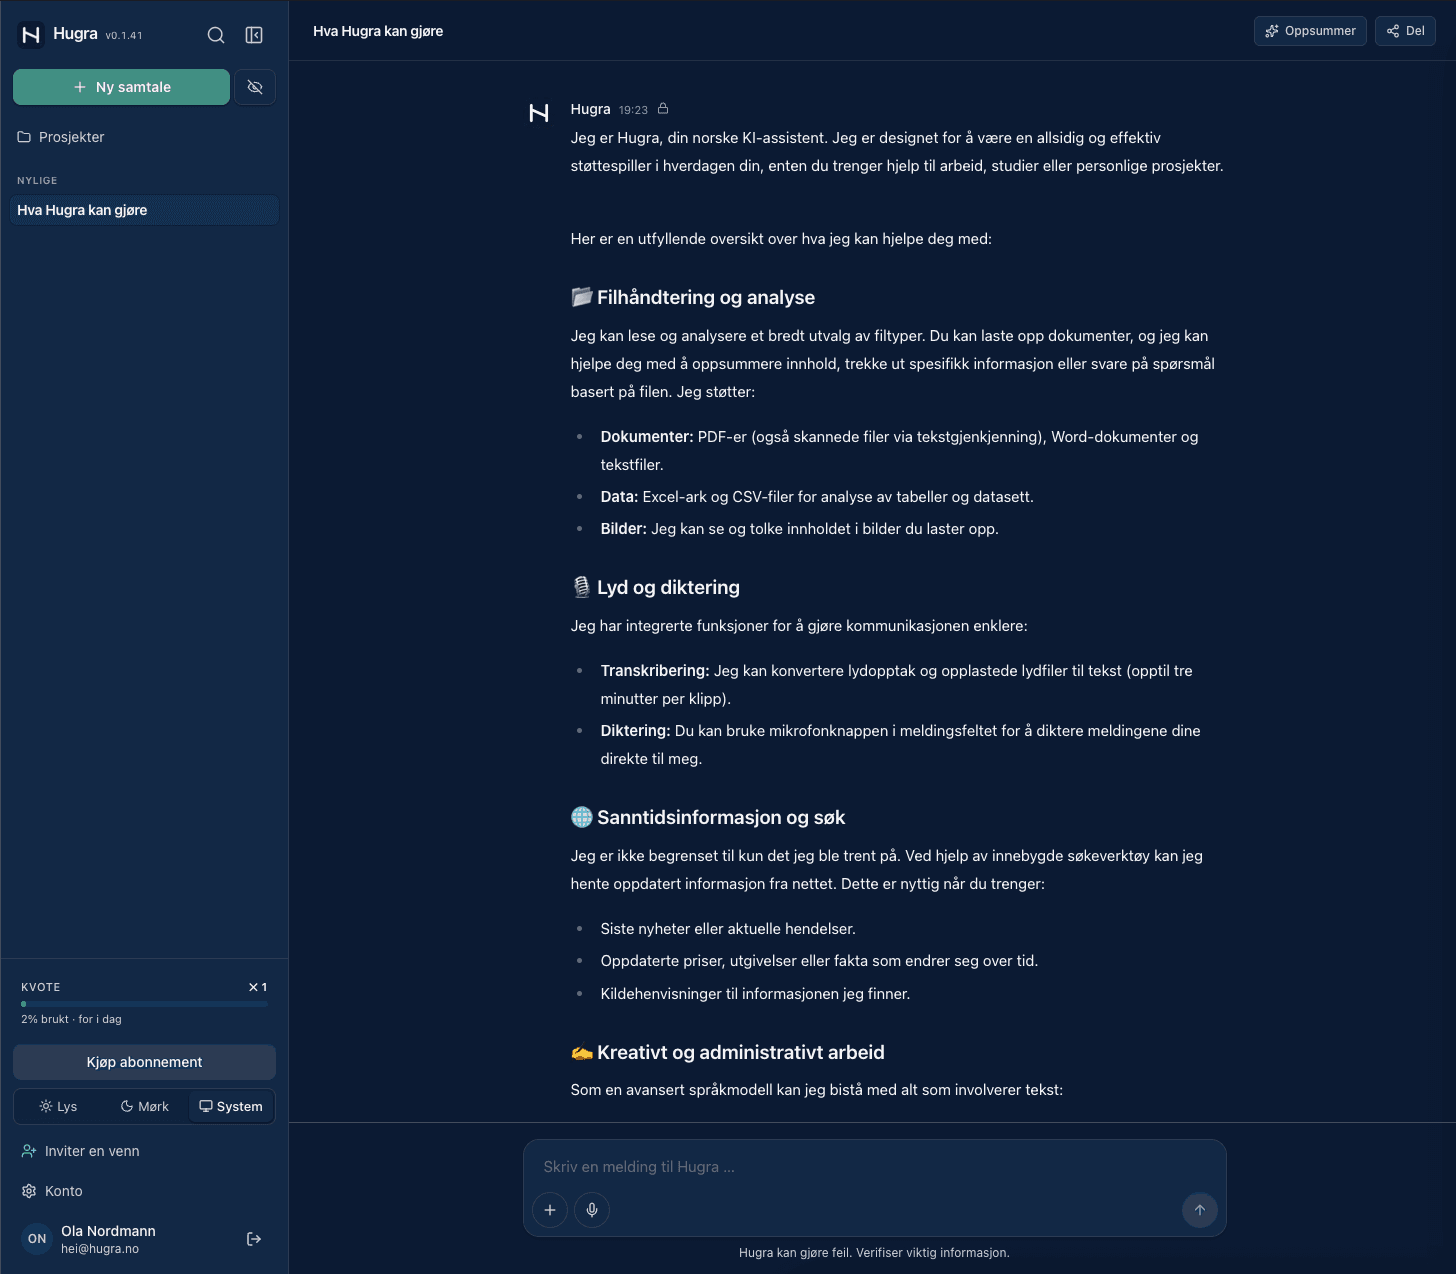Click the plus attachment button
This screenshot has width=1456, height=1274.
[x=550, y=1210]
